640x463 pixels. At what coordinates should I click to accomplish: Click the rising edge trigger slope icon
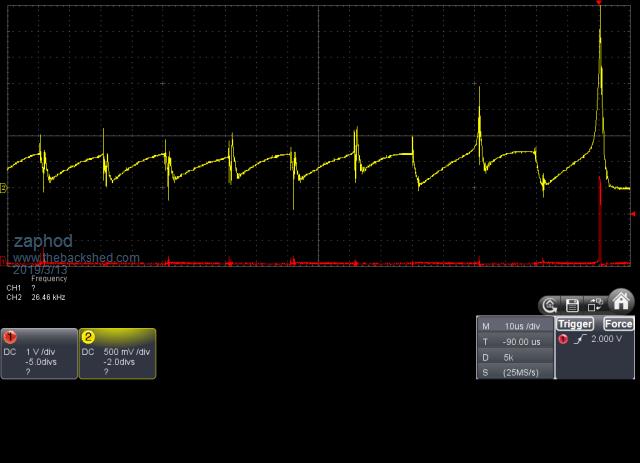tap(578, 340)
